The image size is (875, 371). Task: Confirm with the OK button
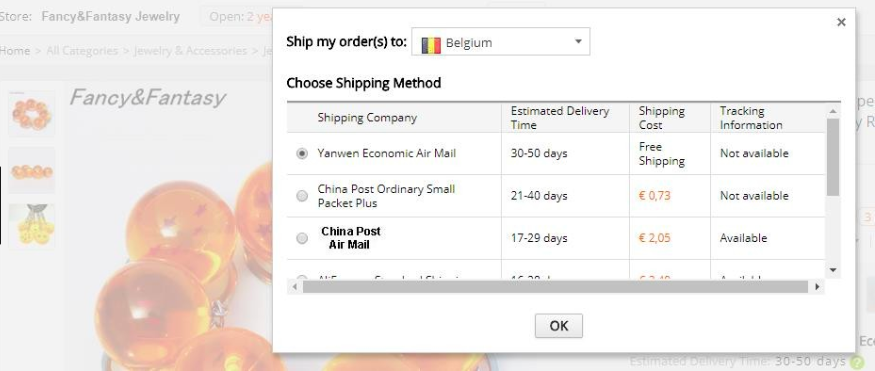(559, 326)
